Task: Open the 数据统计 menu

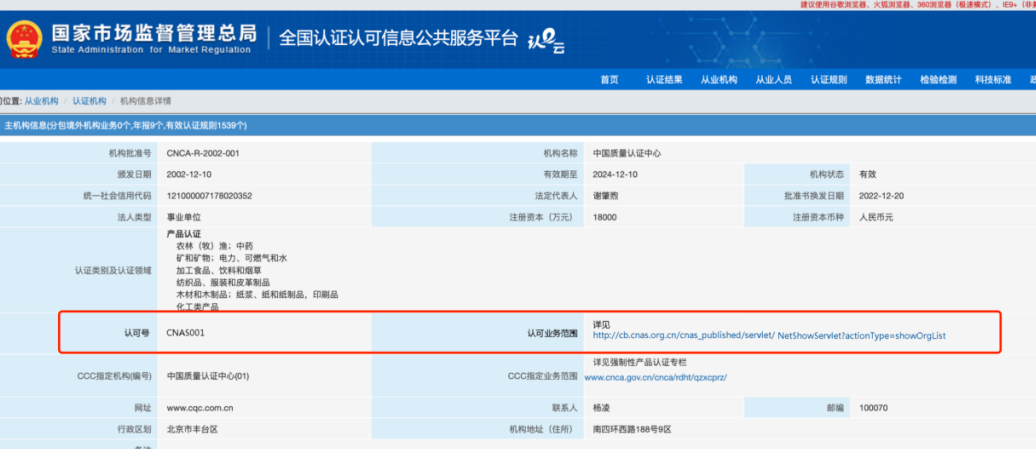Action: (x=883, y=80)
